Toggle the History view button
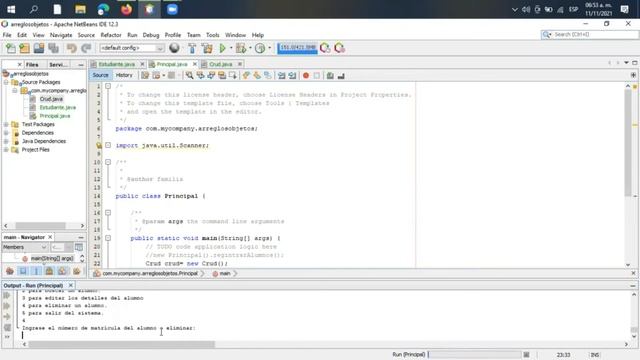Screen dimensions: 640x360 pos(124,75)
